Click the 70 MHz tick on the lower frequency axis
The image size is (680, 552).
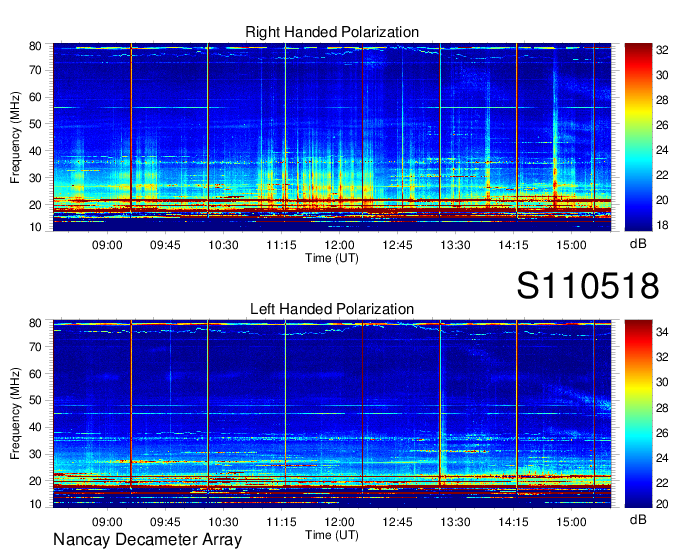click(35, 347)
